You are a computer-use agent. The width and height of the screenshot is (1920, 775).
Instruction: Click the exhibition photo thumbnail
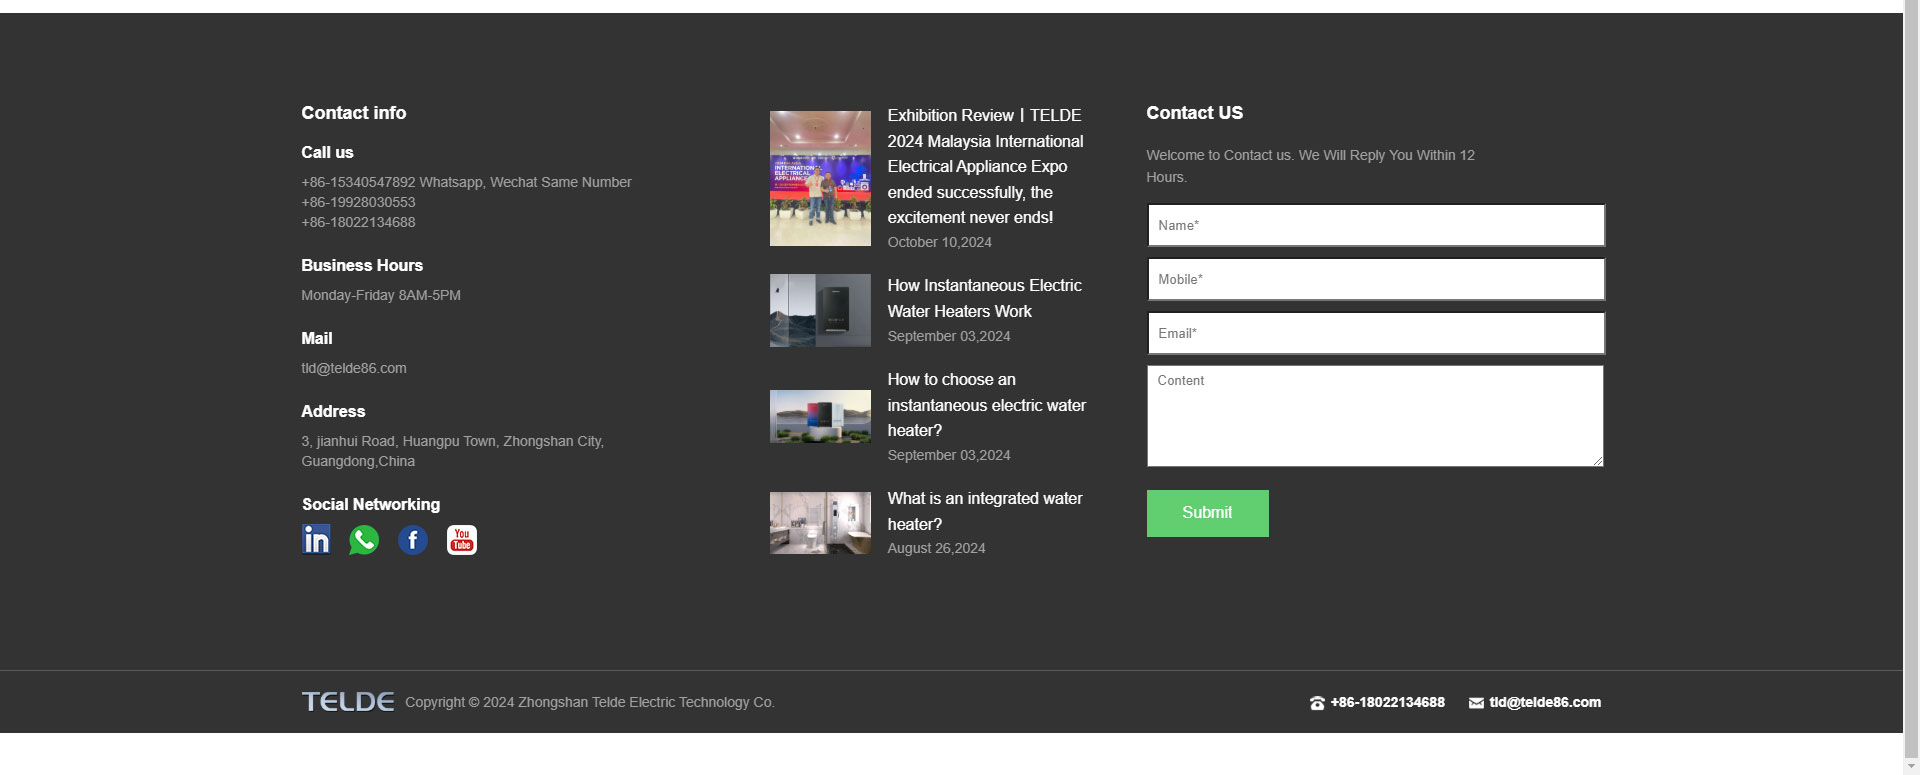click(820, 178)
